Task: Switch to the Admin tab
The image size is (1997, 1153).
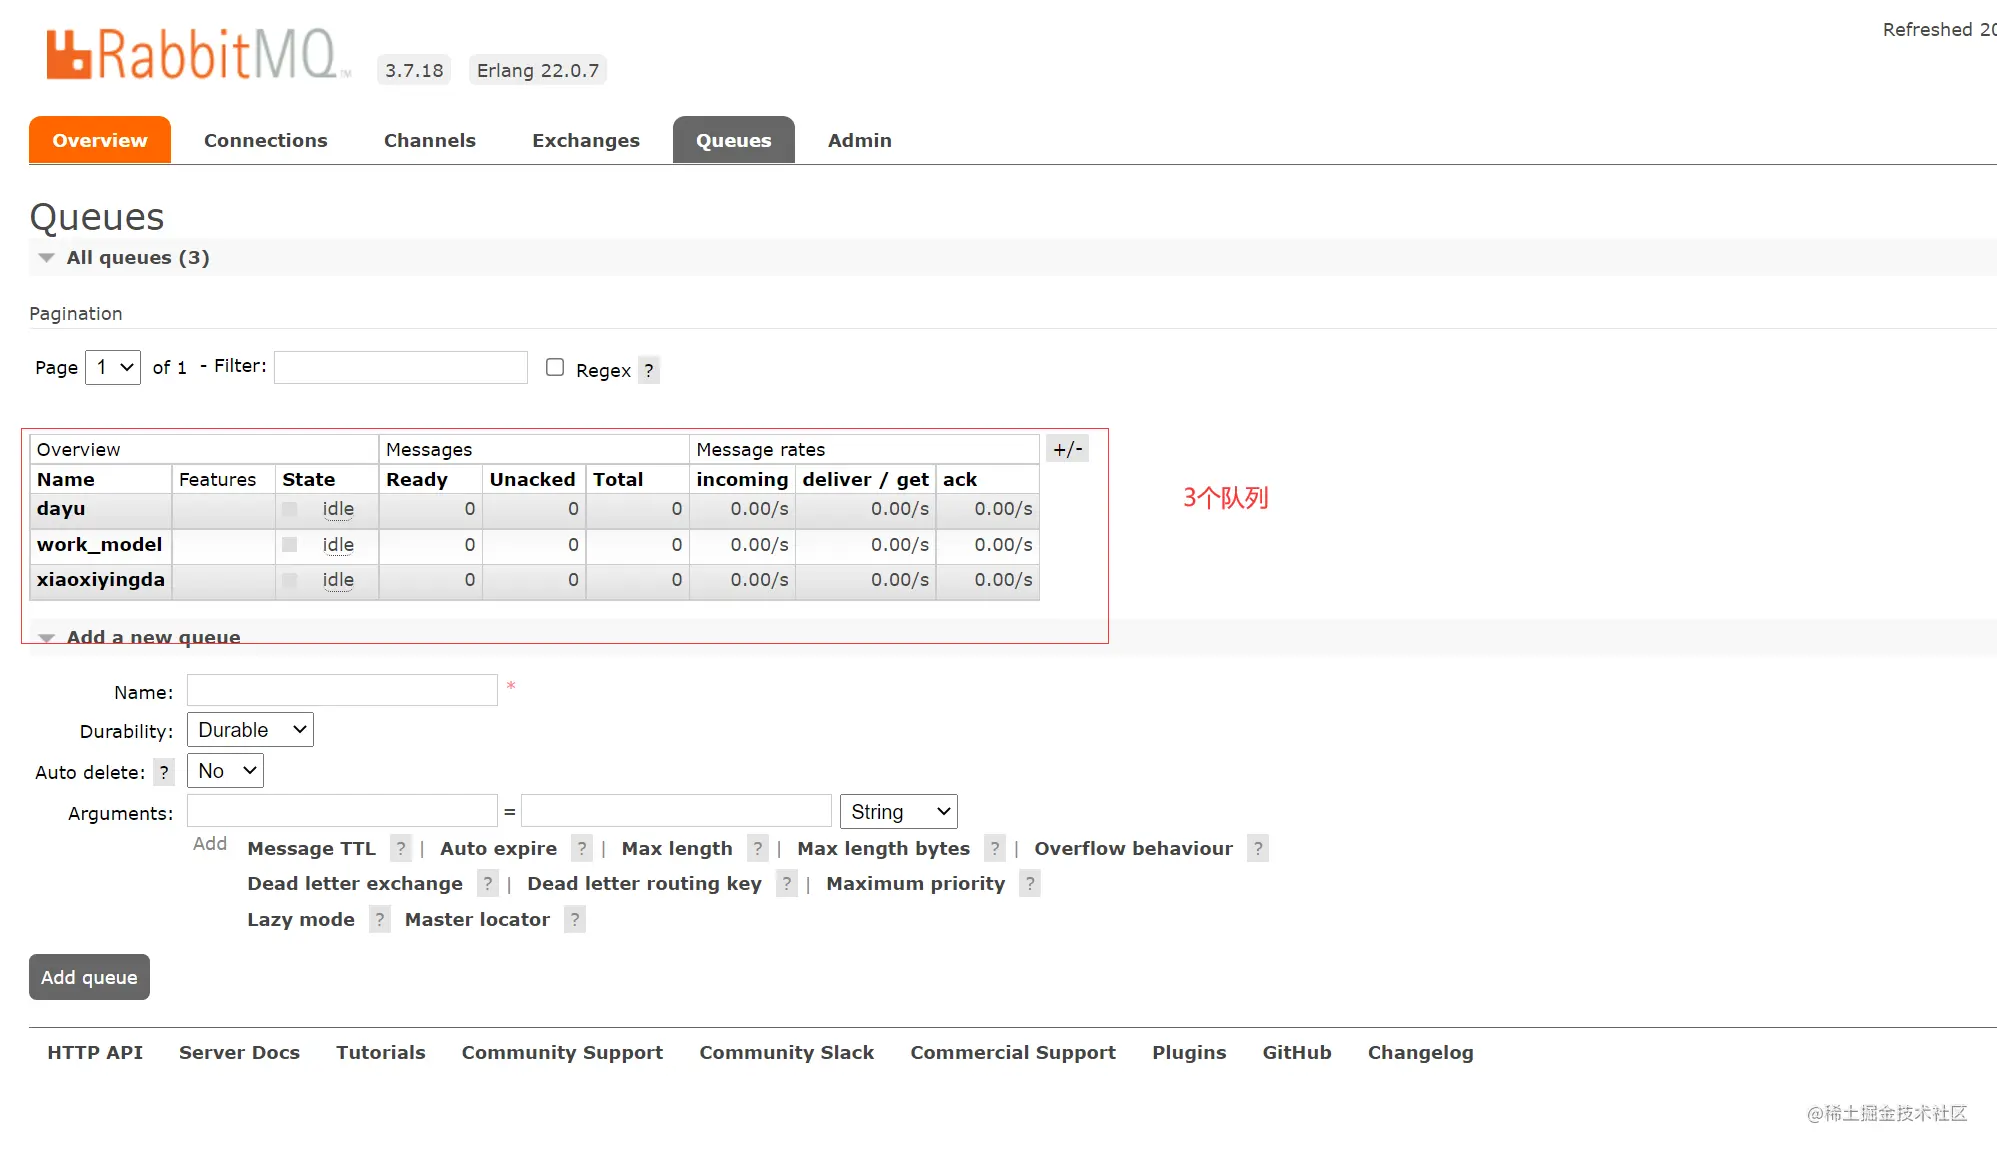Action: click(860, 140)
